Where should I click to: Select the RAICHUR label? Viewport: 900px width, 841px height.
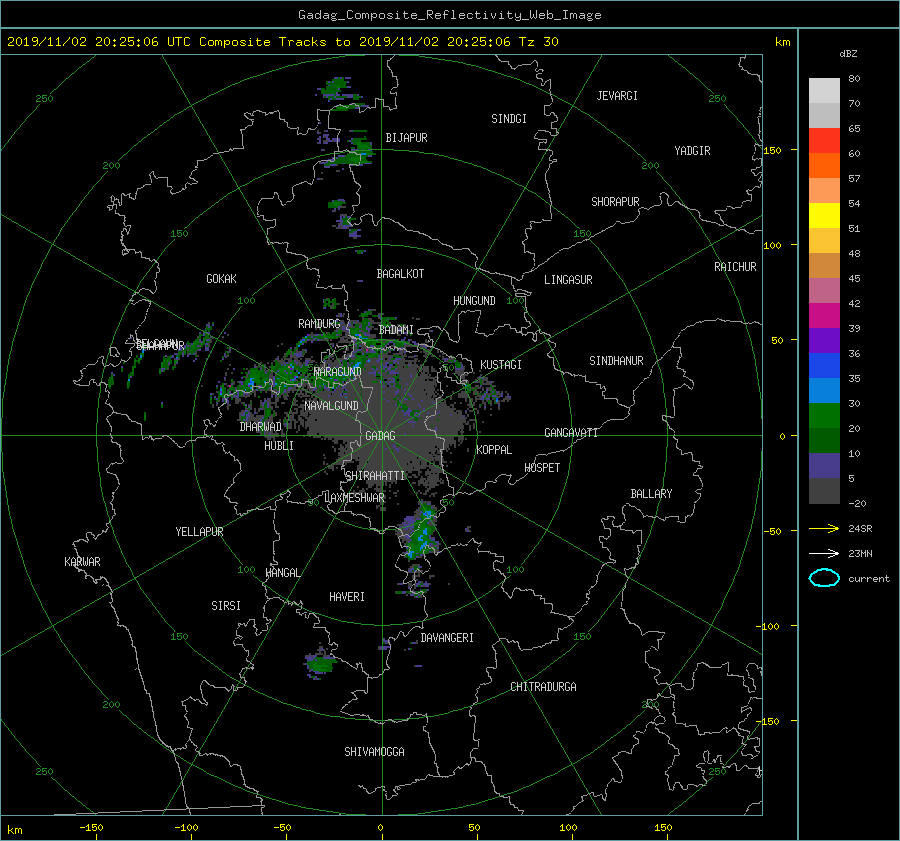pyautogui.click(x=735, y=267)
